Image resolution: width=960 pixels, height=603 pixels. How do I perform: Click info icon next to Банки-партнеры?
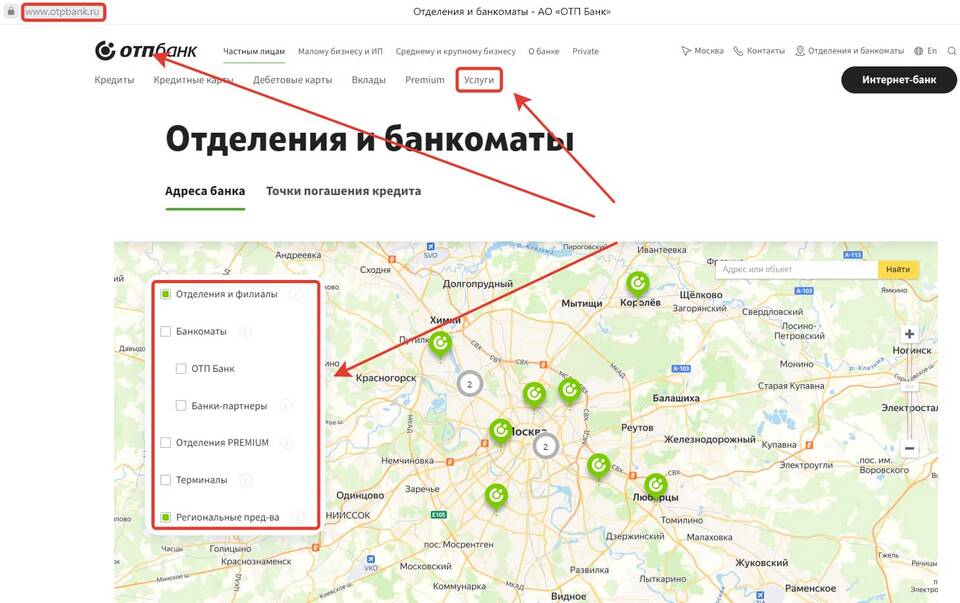285,406
